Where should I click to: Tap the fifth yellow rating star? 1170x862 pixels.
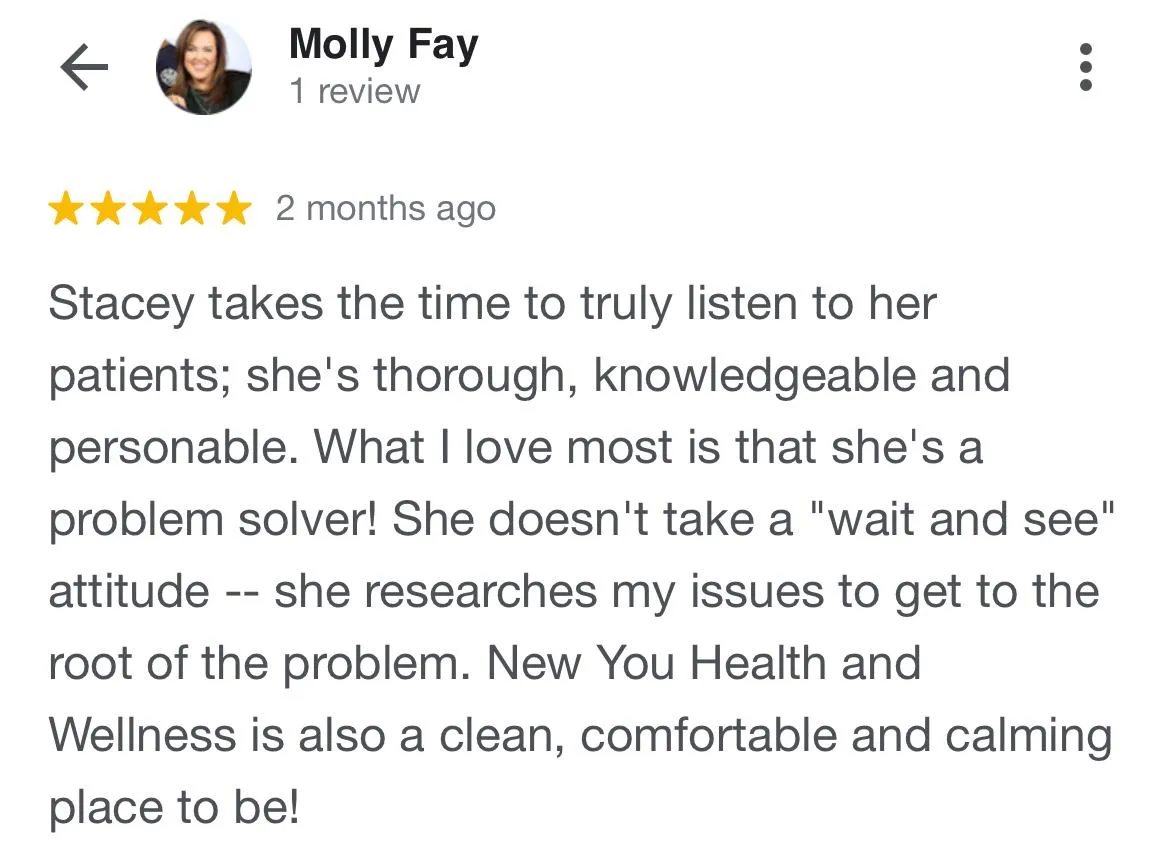(232, 209)
